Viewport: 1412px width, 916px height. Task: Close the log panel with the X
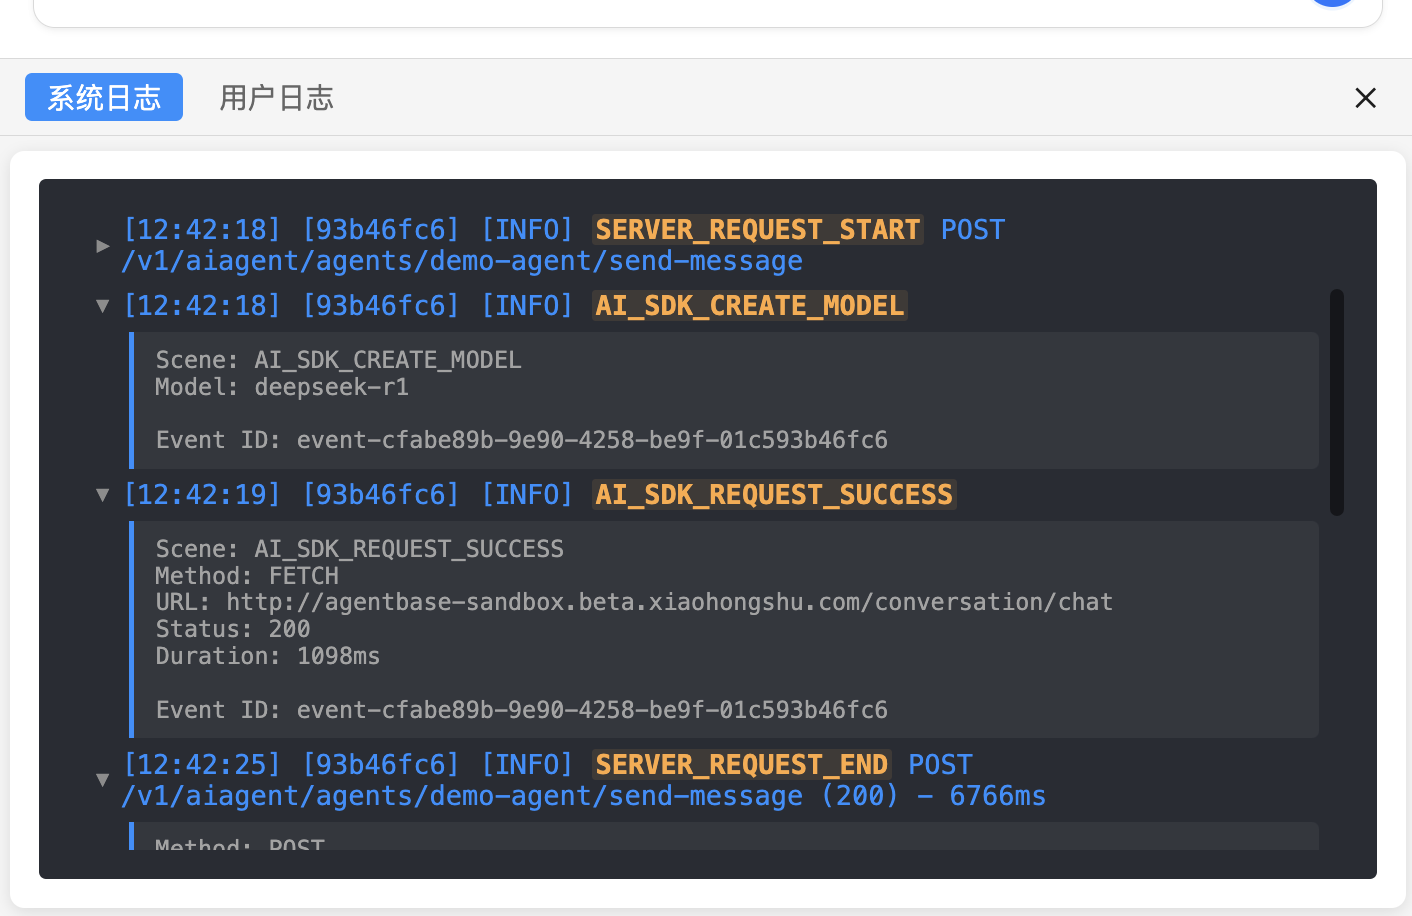(1365, 98)
